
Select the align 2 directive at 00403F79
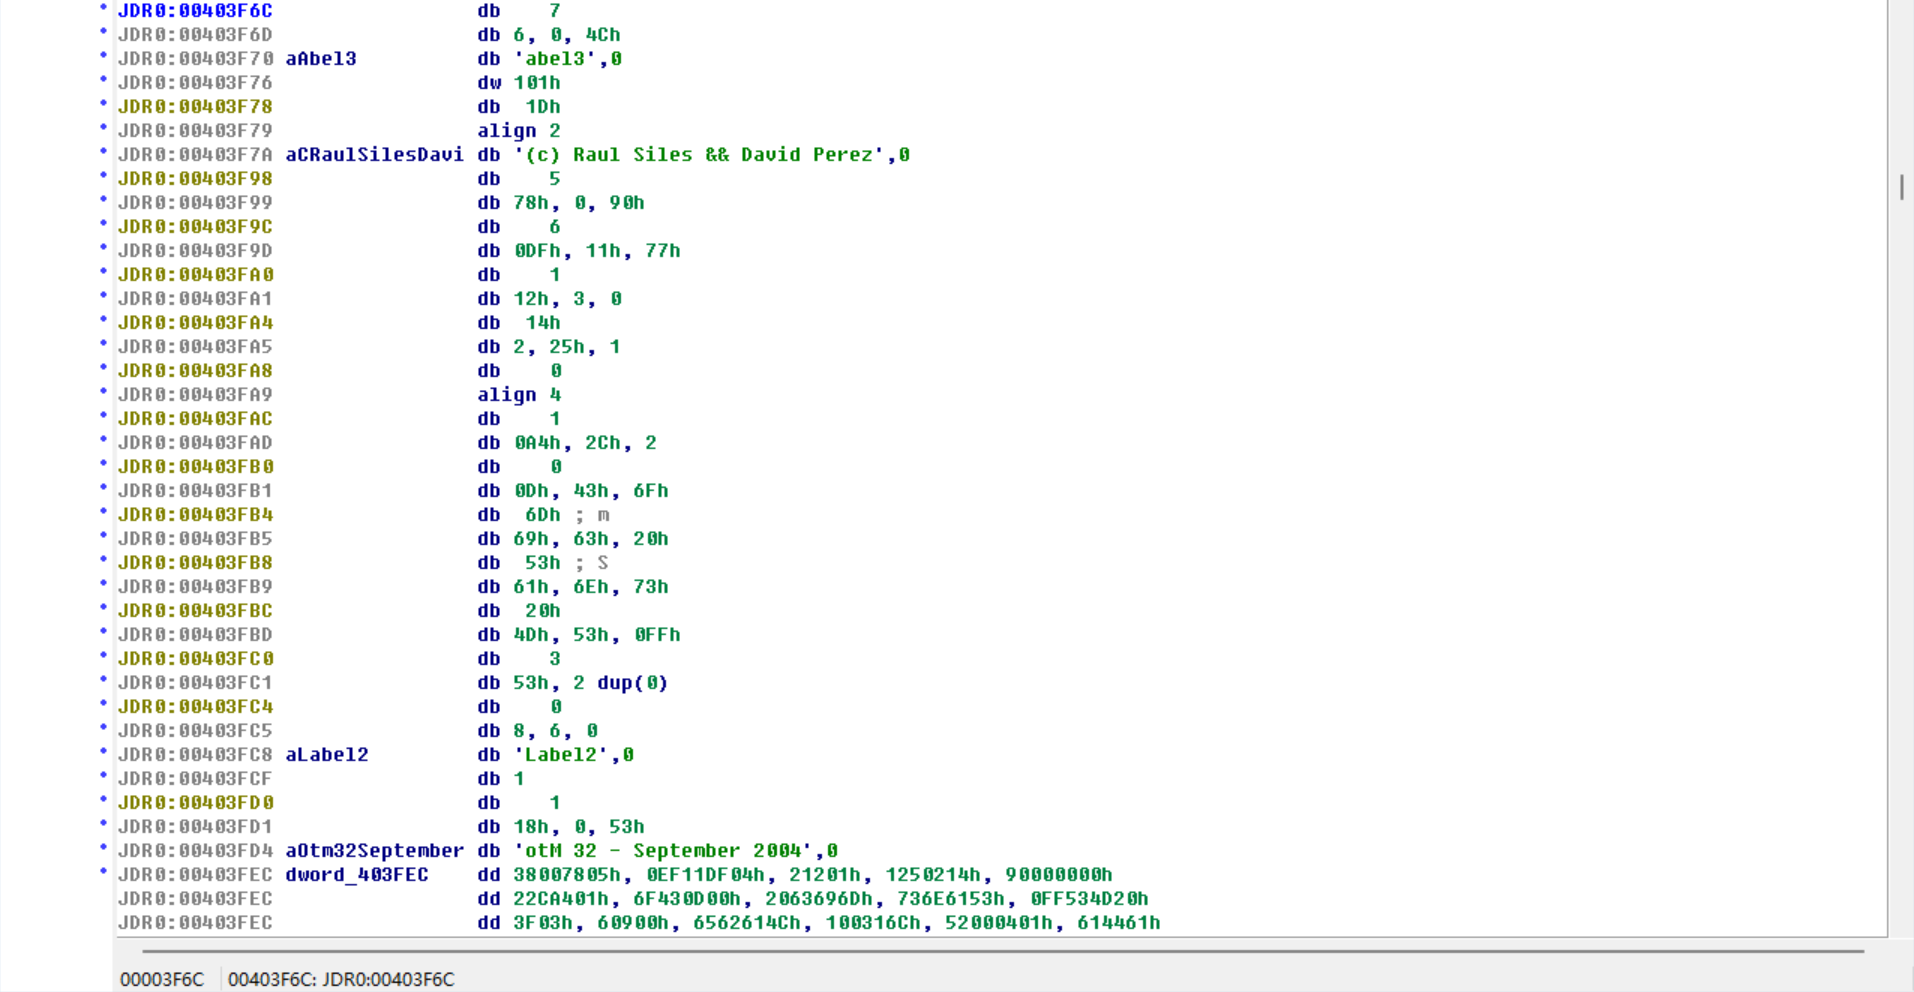[519, 131]
